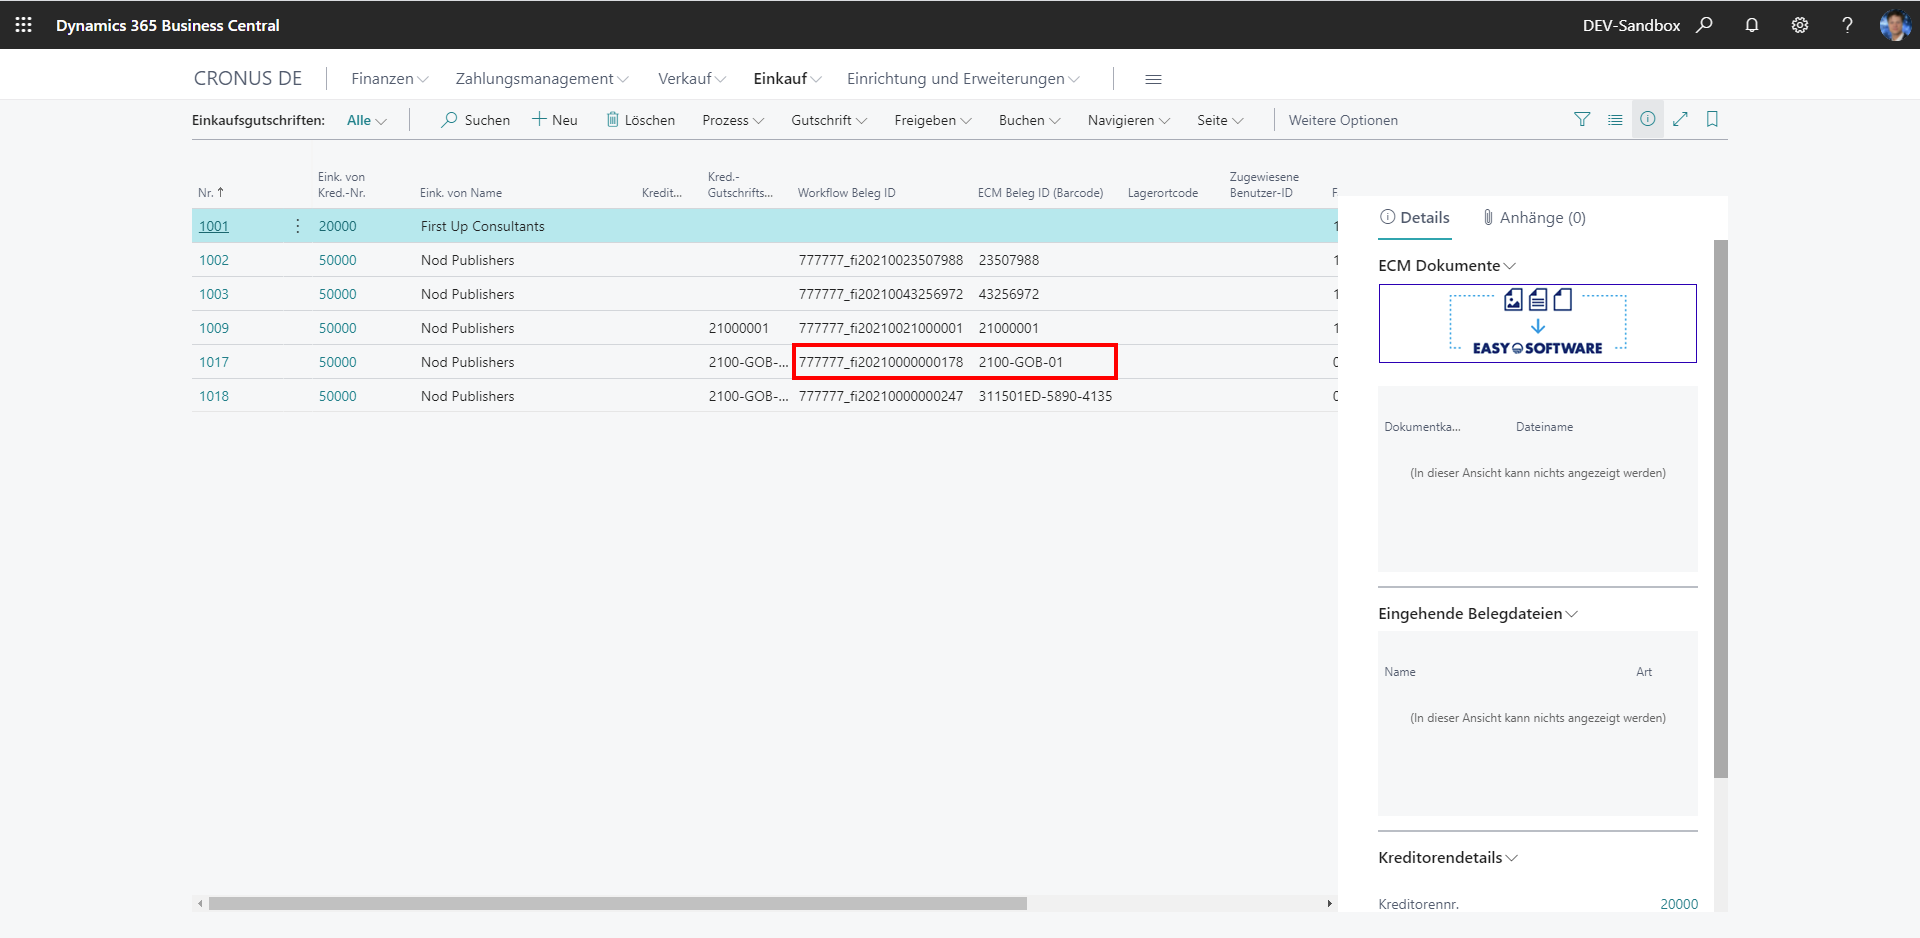1920x938 pixels.
Task: Select the Details tab in FactBox
Action: [1414, 217]
